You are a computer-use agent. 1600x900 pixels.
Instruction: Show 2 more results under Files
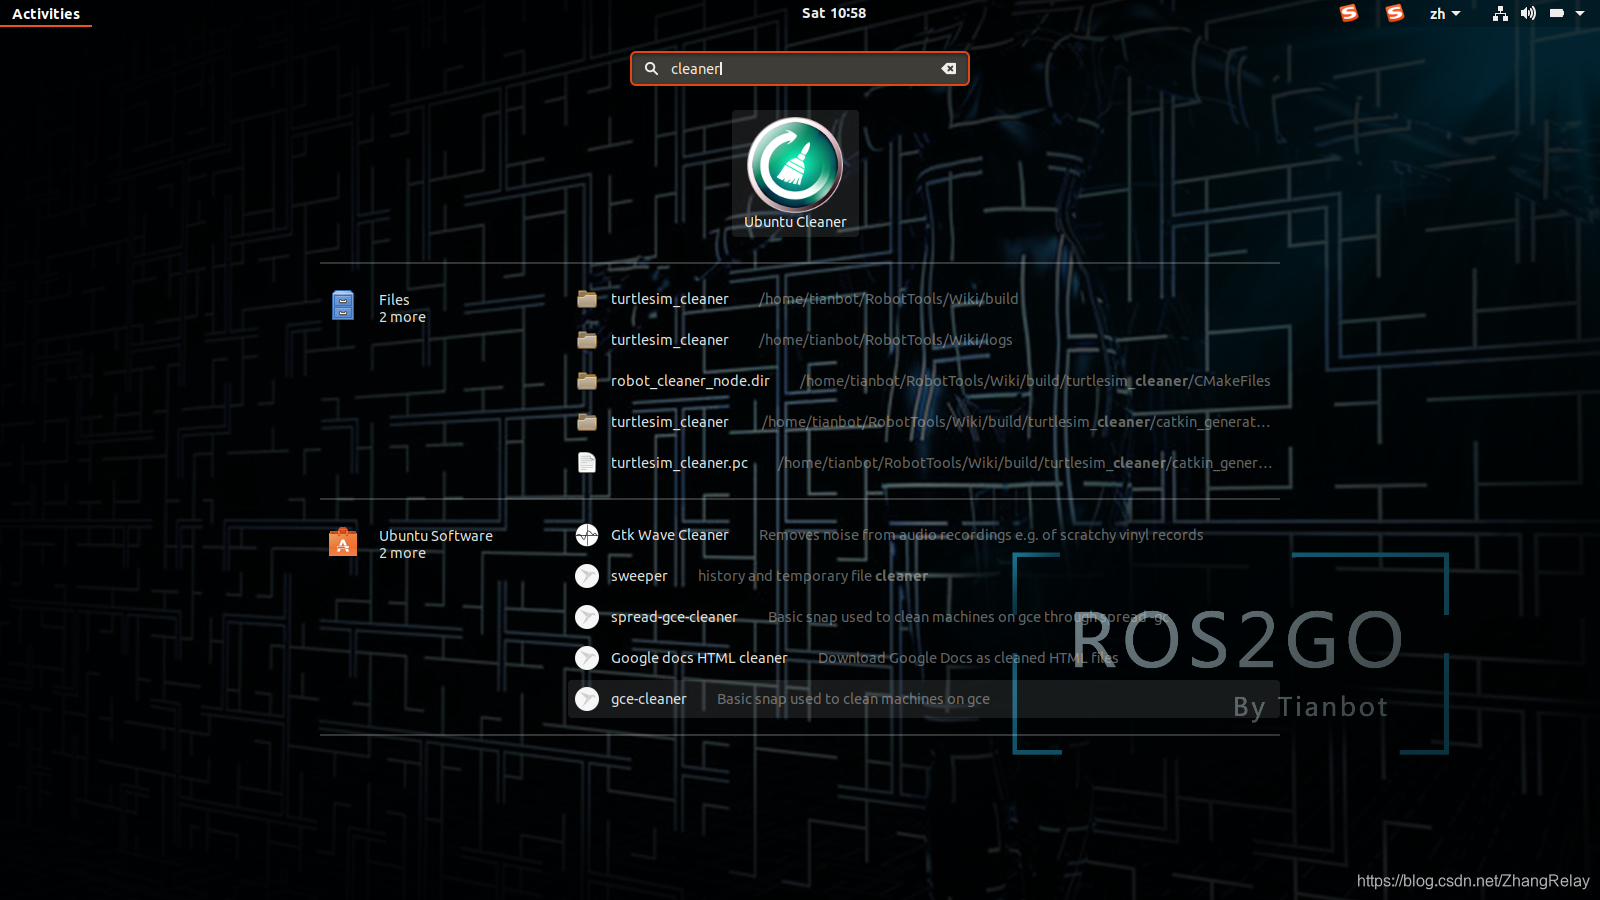[x=402, y=317]
